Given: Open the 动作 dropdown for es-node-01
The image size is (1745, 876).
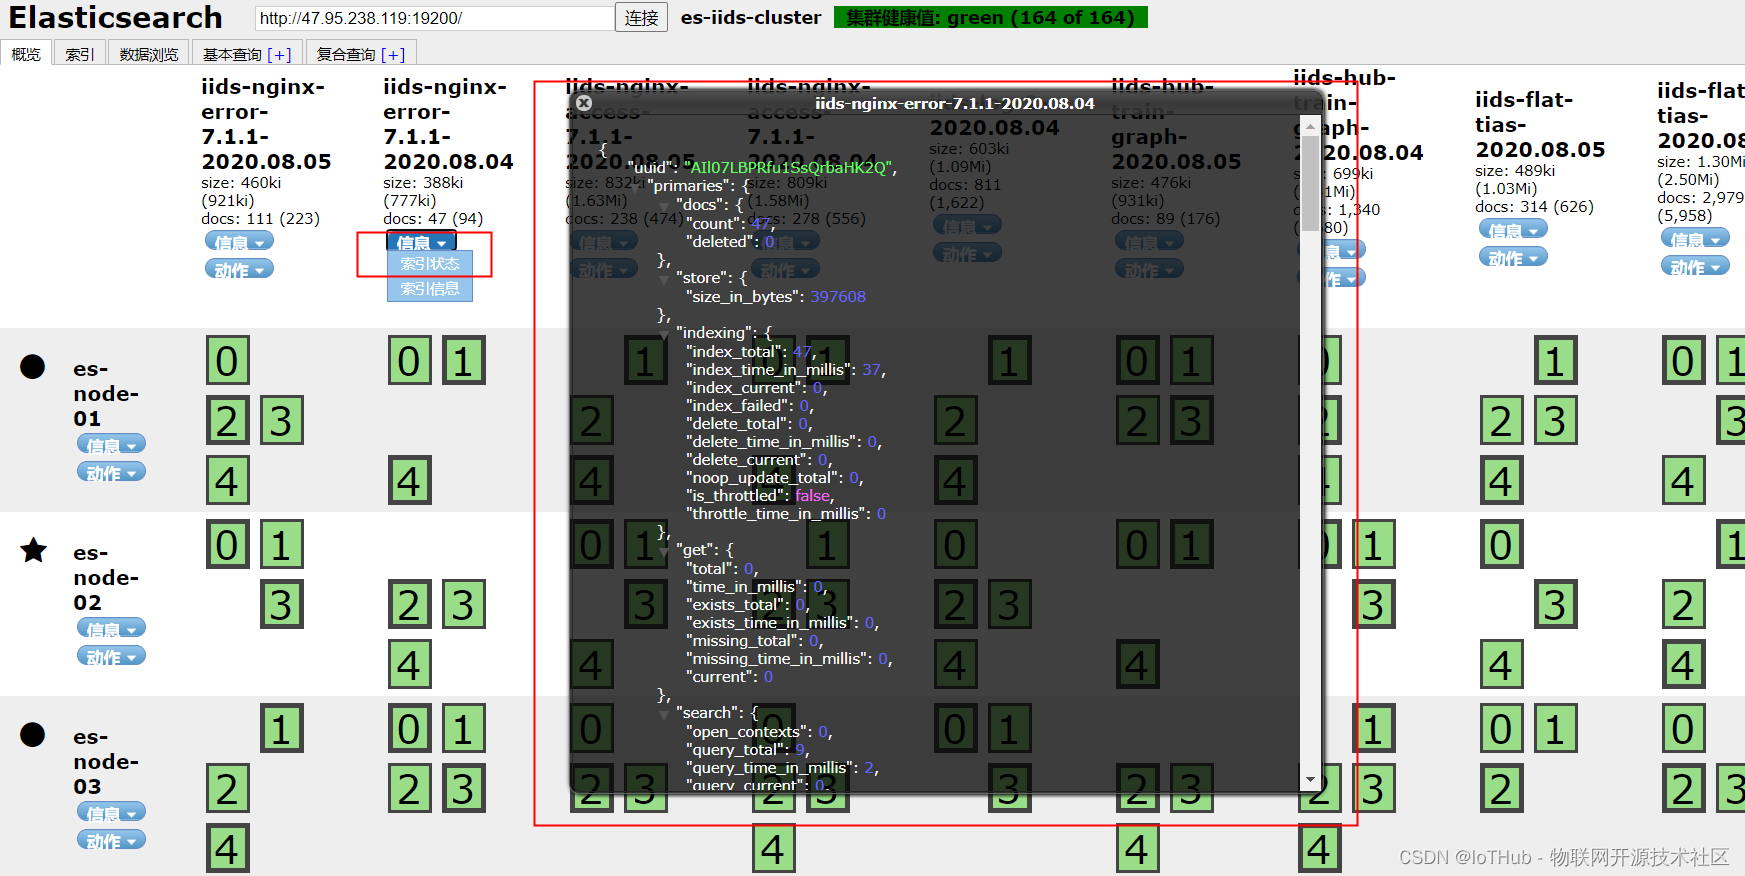Looking at the screenshot, I should click(x=111, y=473).
